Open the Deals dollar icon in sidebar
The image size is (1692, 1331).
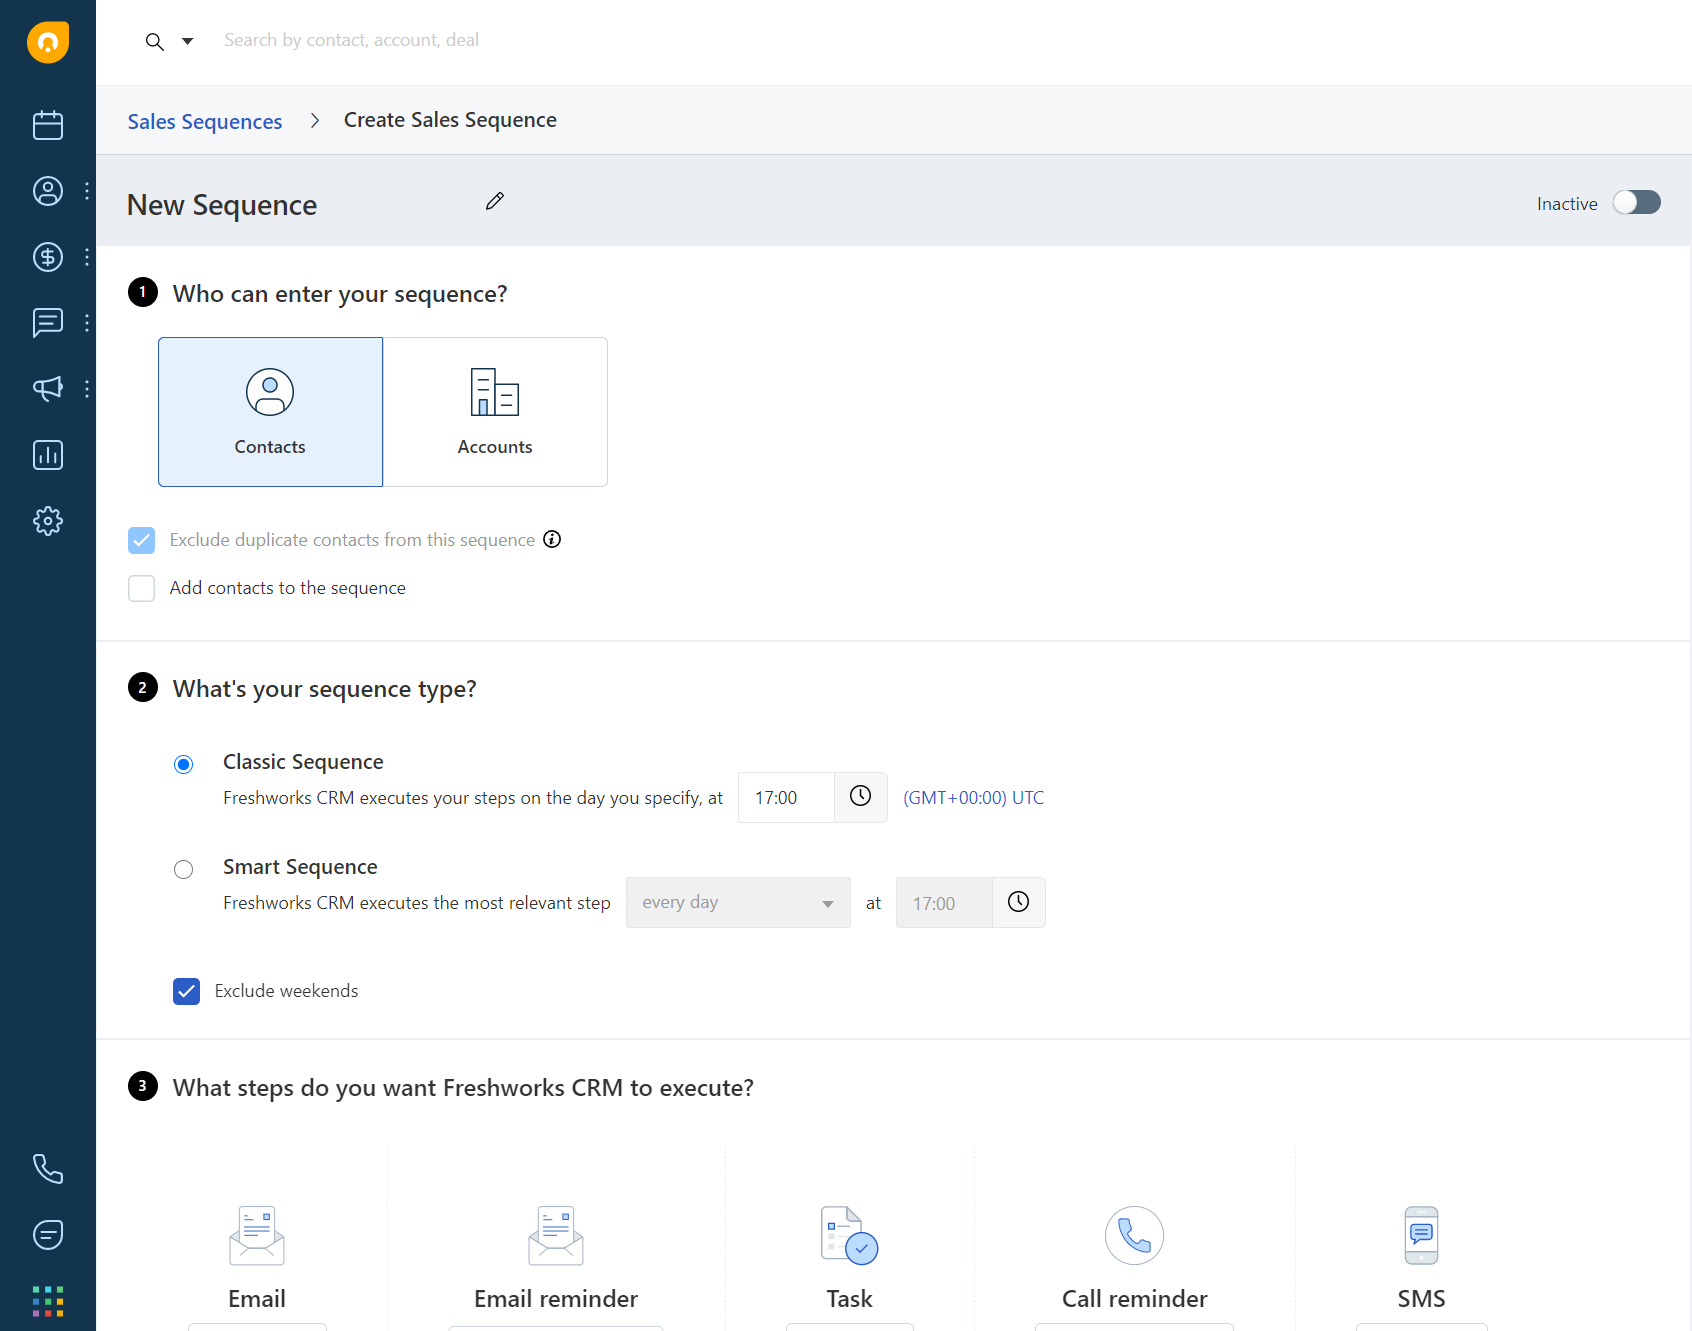(x=47, y=257)
